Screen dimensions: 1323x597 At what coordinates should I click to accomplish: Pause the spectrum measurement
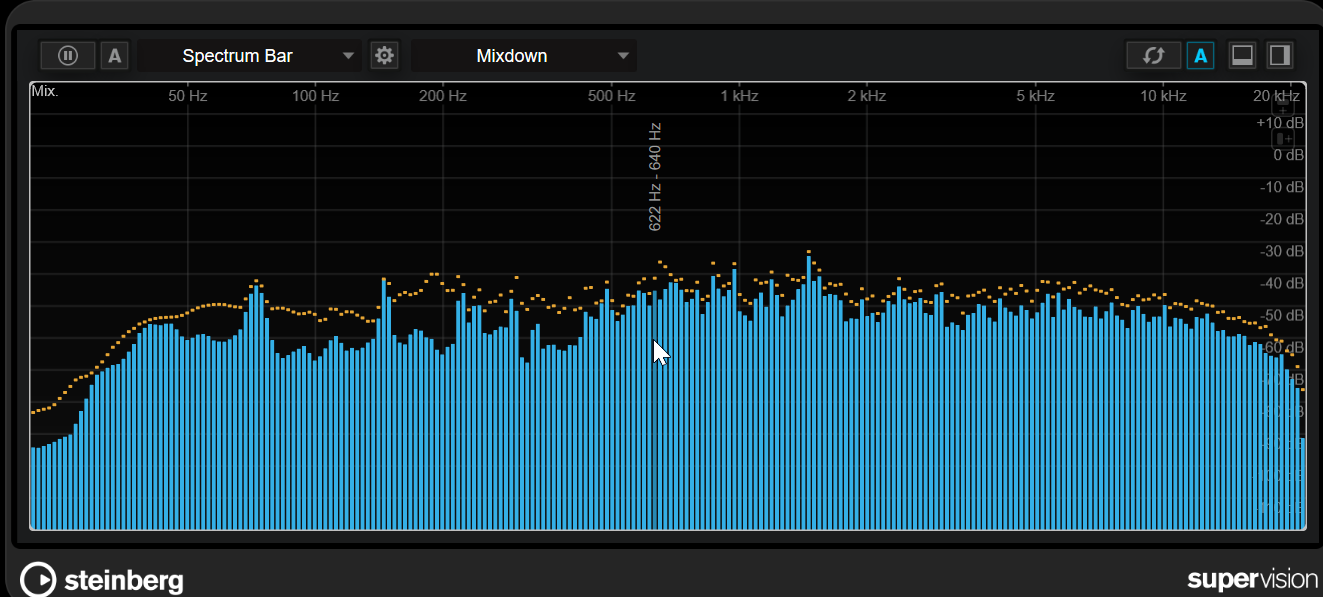tap(68, 56)
